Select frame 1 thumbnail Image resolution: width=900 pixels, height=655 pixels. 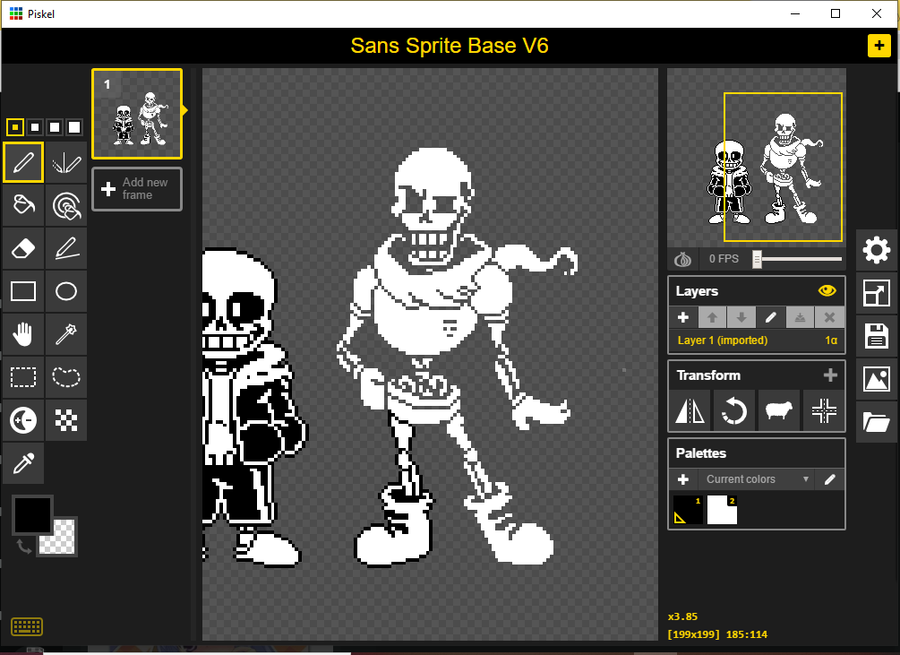[x=137, y=114]
